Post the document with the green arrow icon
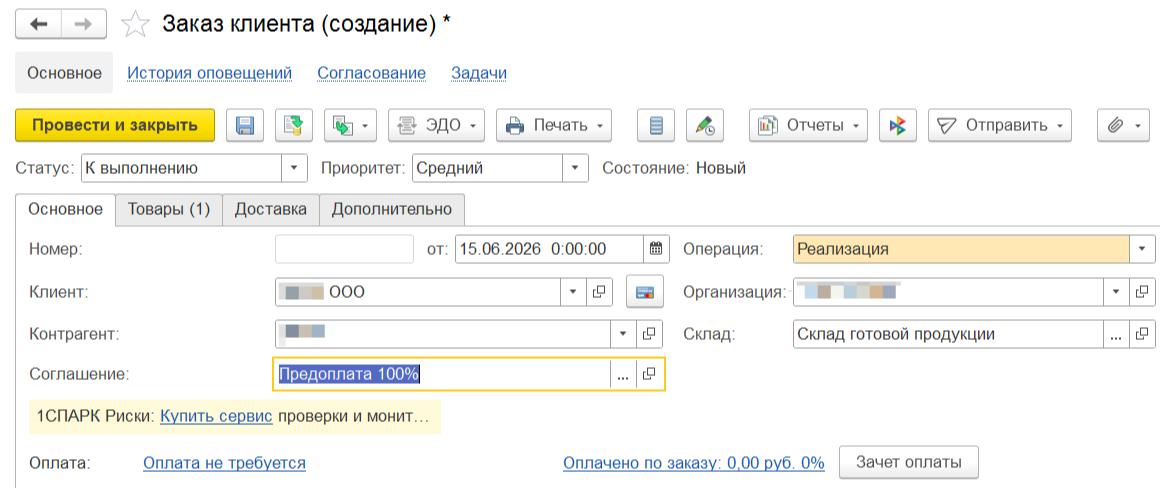This screenshot has width=1160, height=488. click(294, 126)
